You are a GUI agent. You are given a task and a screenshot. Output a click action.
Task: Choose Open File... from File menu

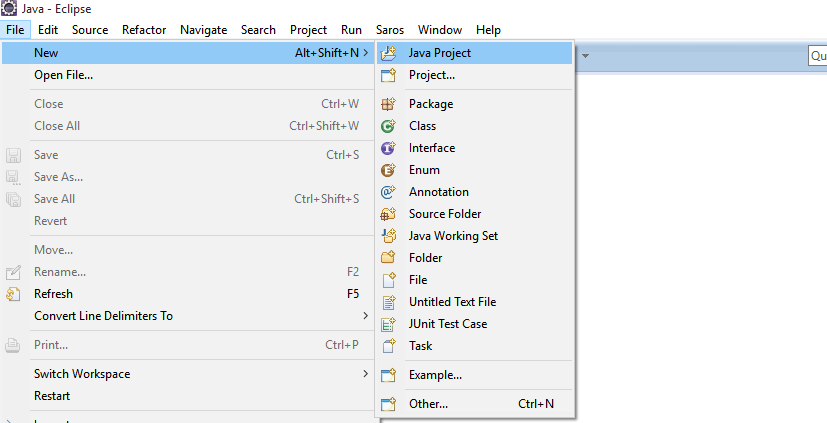pos(188,75)
